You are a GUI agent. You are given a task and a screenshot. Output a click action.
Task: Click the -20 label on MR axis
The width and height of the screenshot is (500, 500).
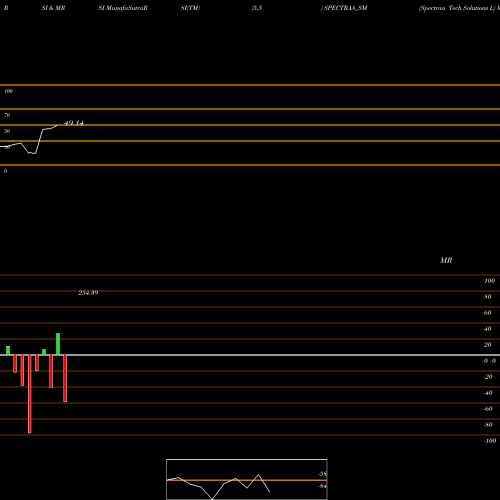[488, 377]
